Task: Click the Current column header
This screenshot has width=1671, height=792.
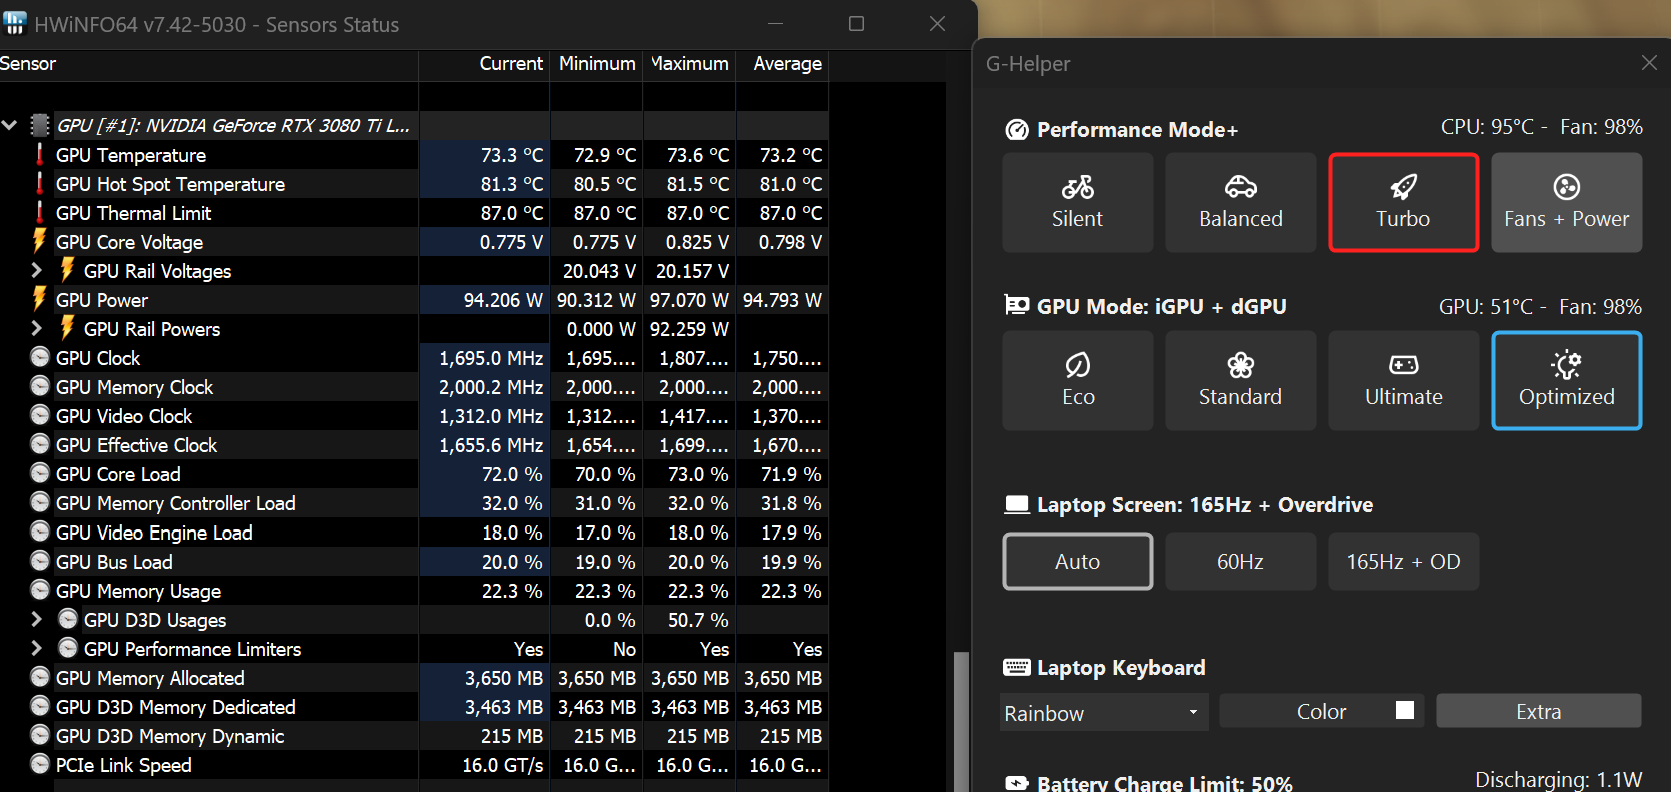Action: 484,63
